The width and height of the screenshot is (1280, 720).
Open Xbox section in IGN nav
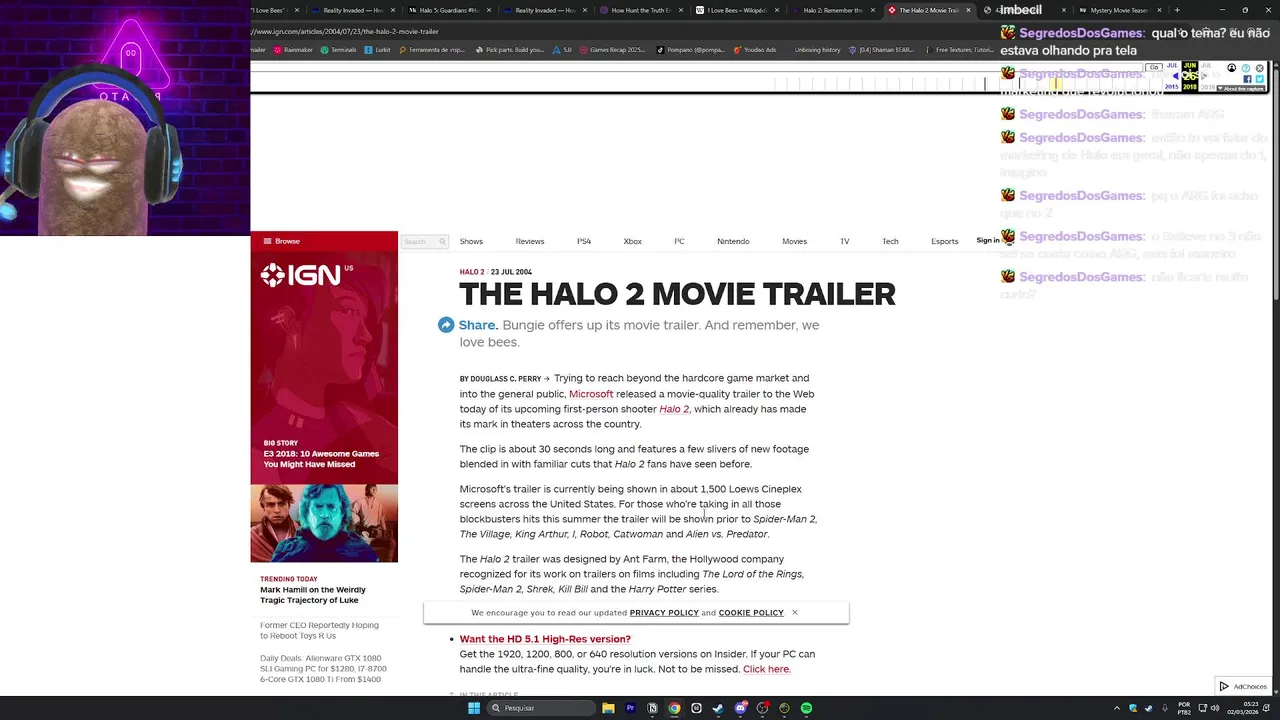click(x=633, y=241)
